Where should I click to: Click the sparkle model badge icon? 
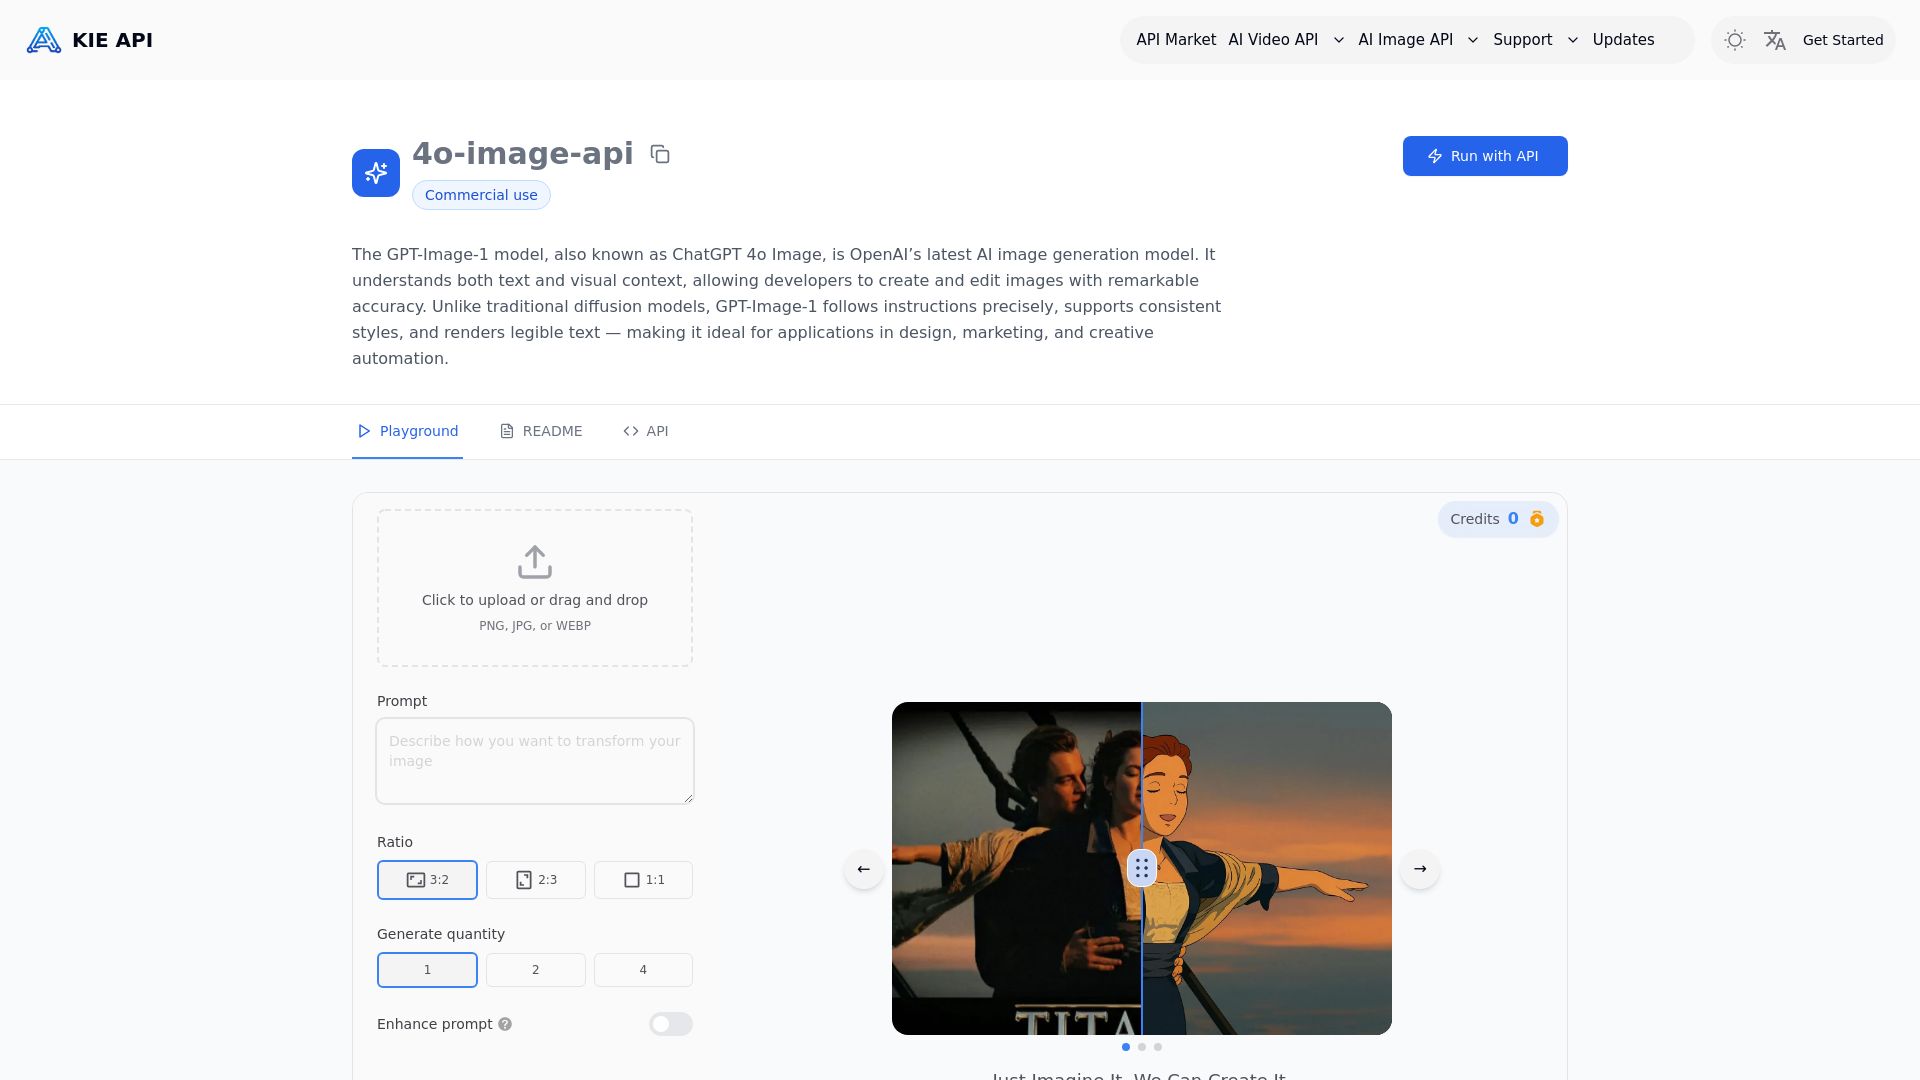coord(375,172)
